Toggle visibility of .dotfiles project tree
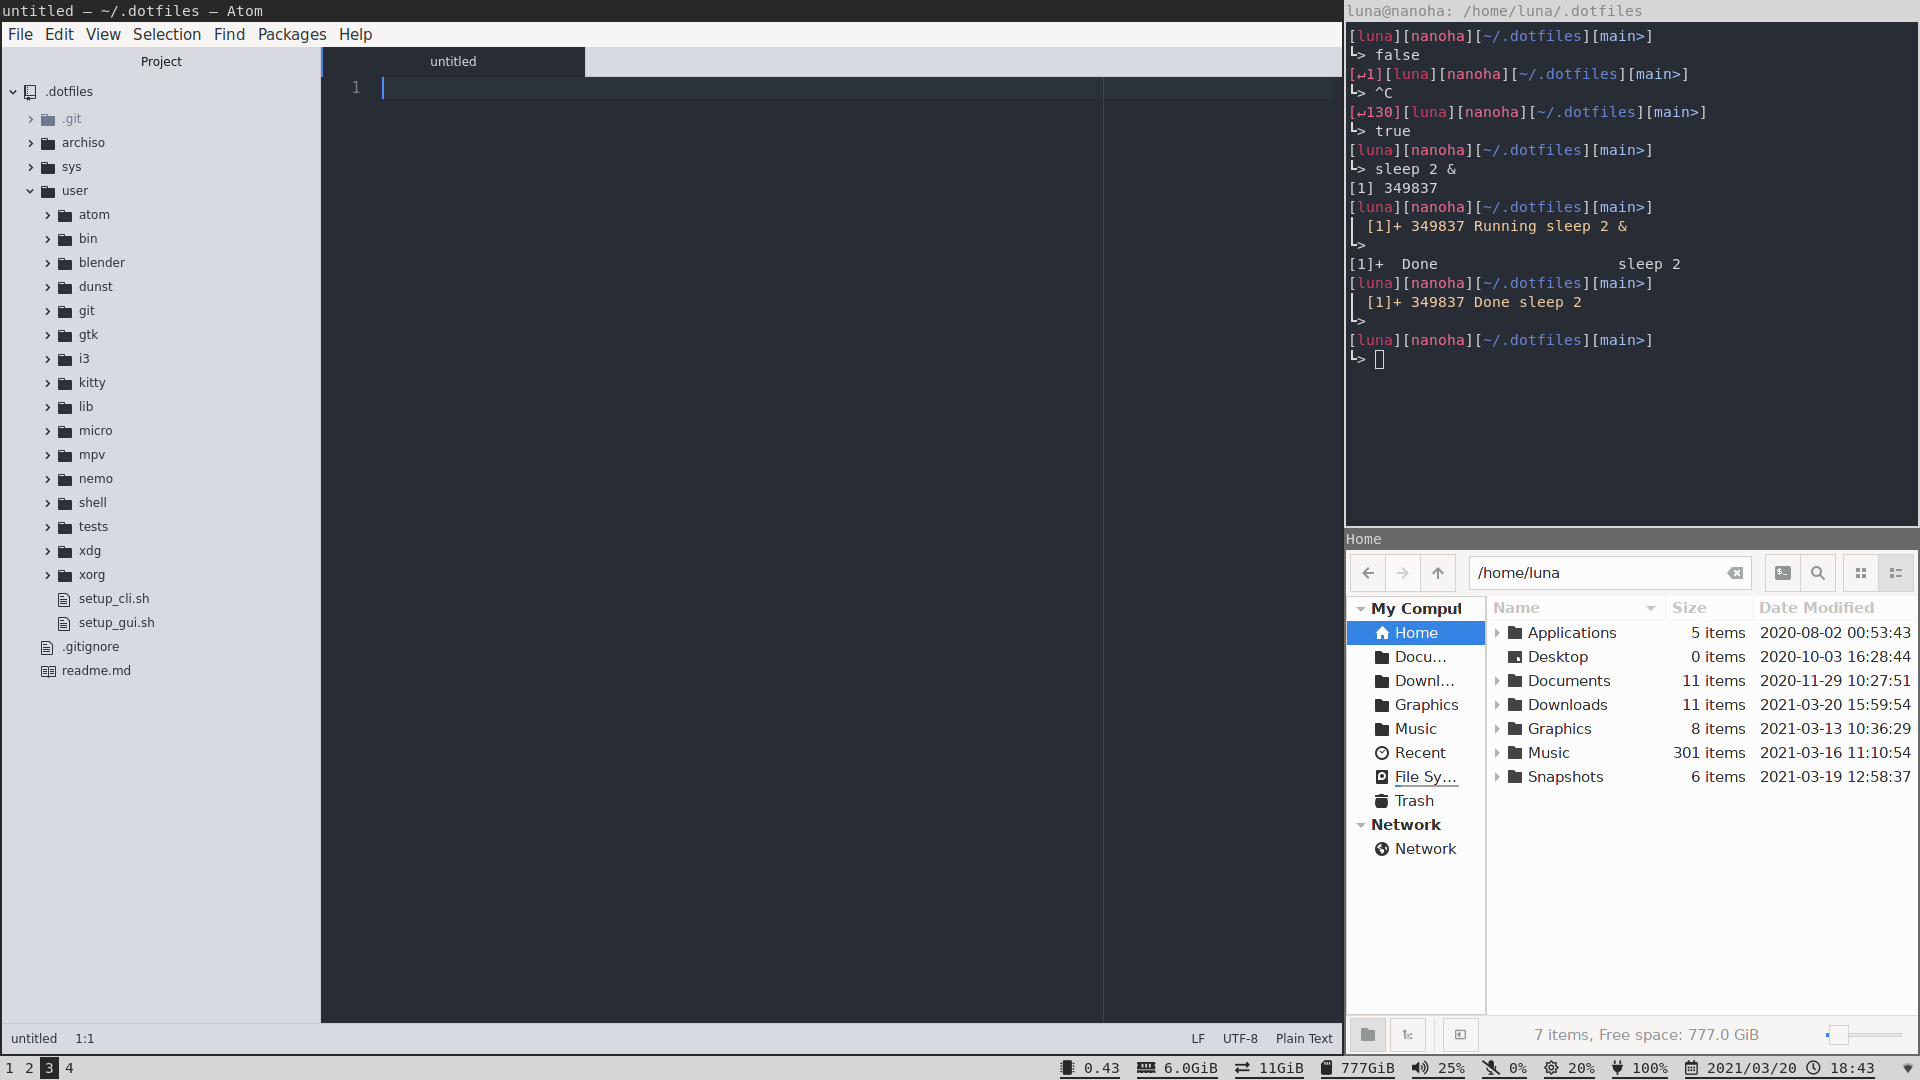 [13, 91]
